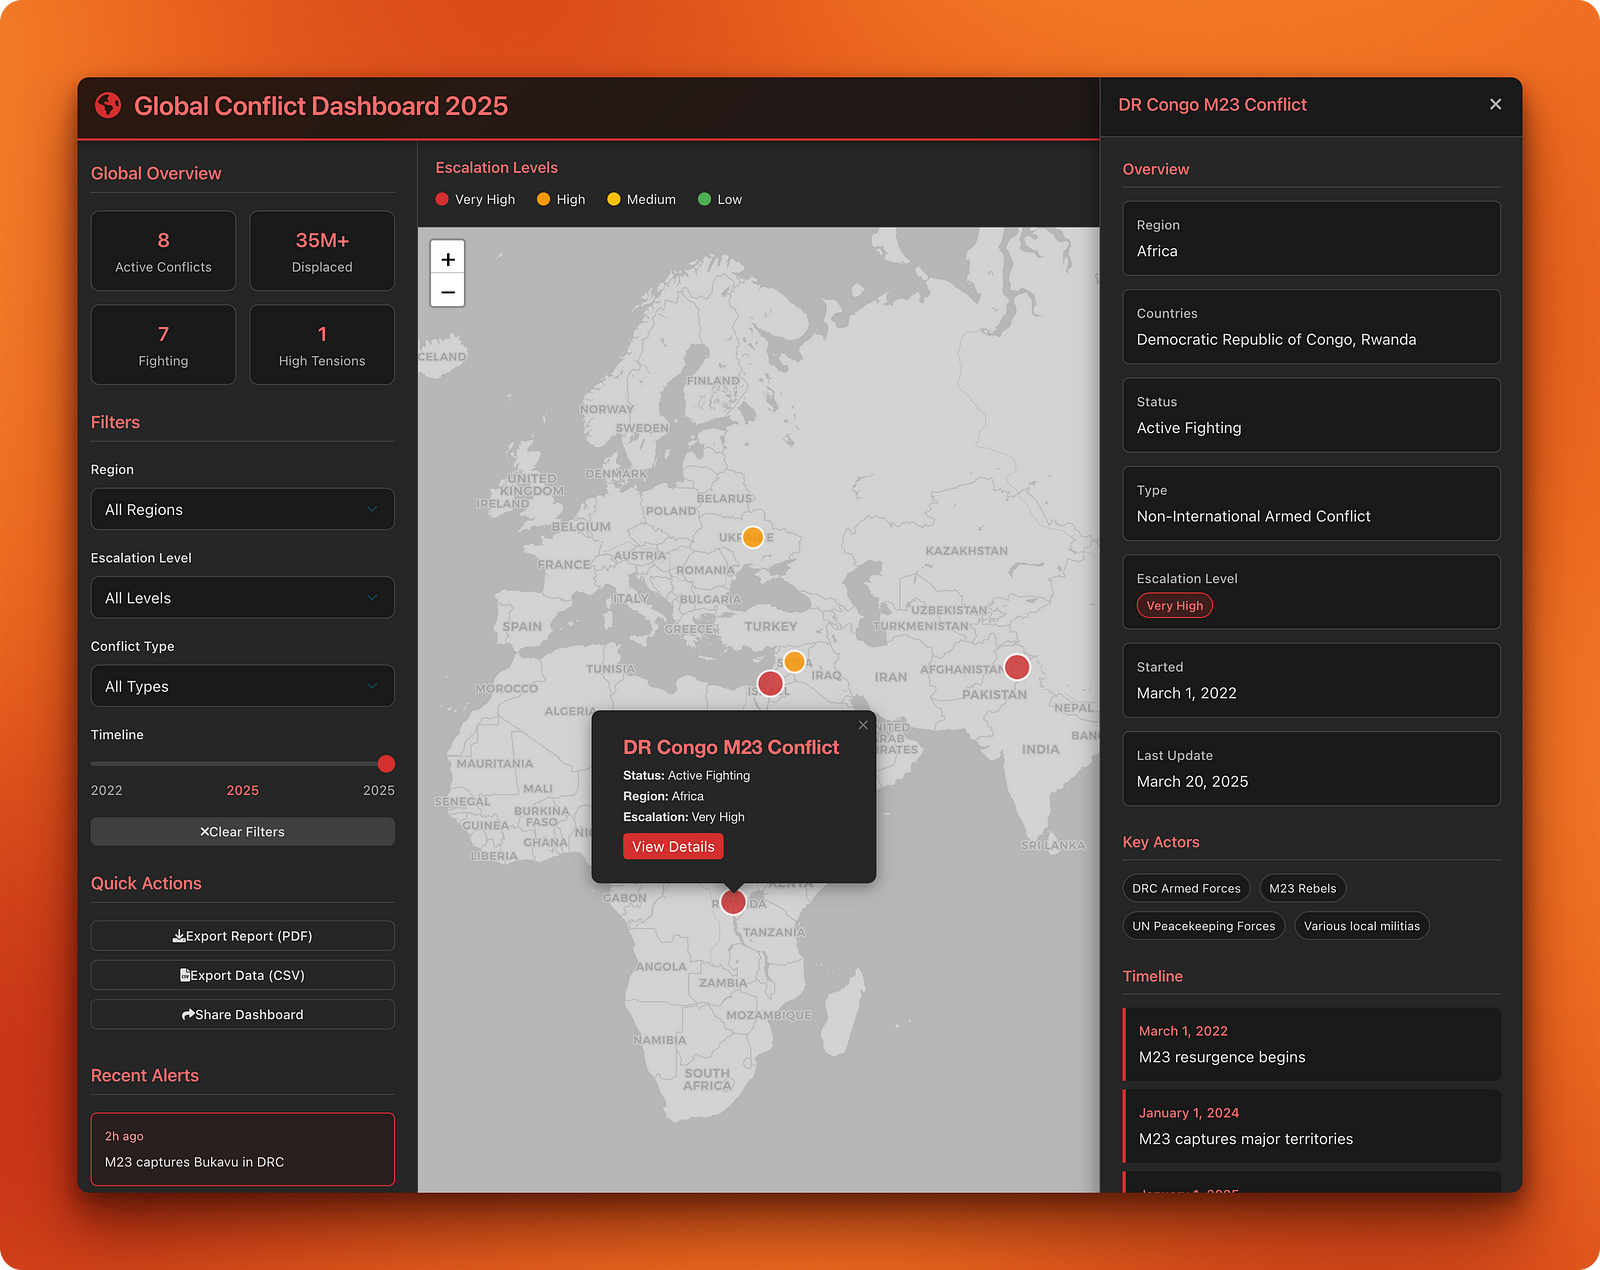This screenshot has width=1600, height=1270.
Task: Click the Medium yellow legend dot
Action: click(614, 199)
